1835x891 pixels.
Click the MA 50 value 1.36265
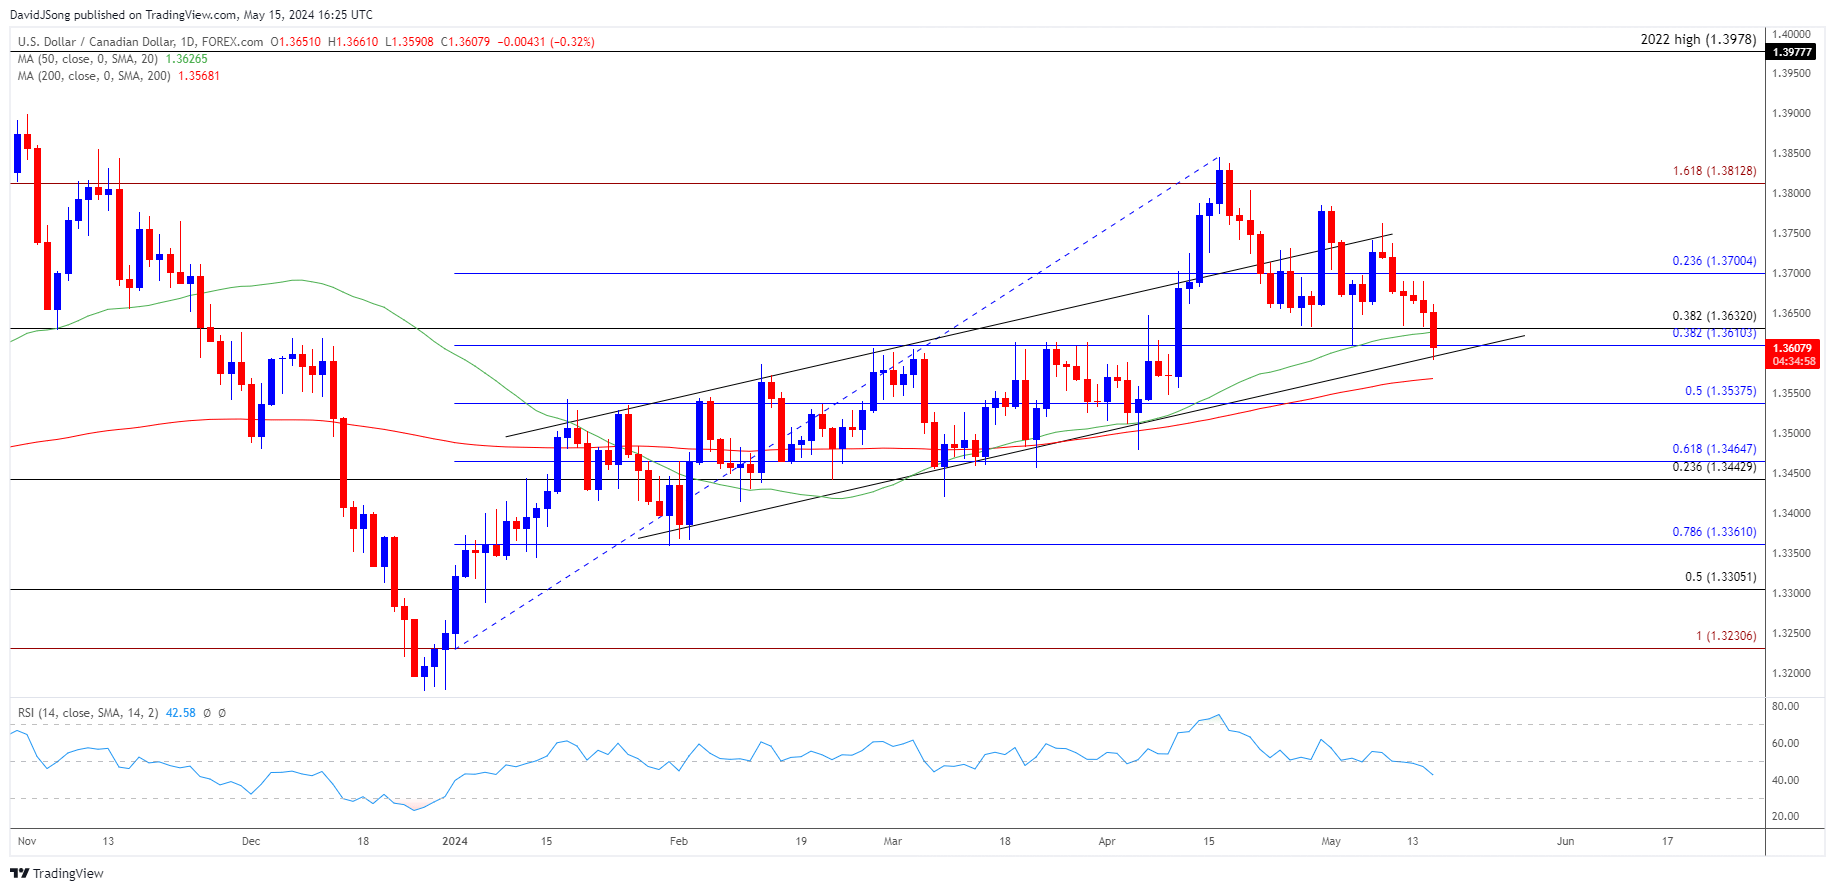[187, 59]
